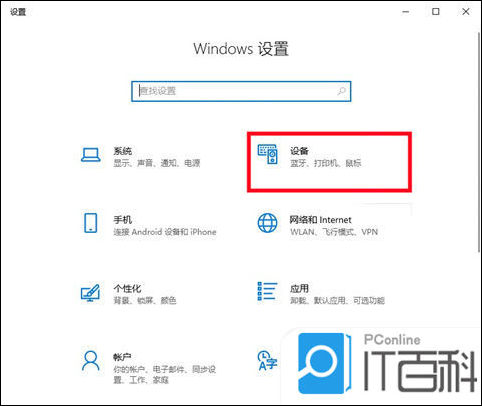The height and width of the screenshot is (406, 482).
Task: Click the 蓝牙、打印机、鼠标 description
Action: tap(325, 163)
